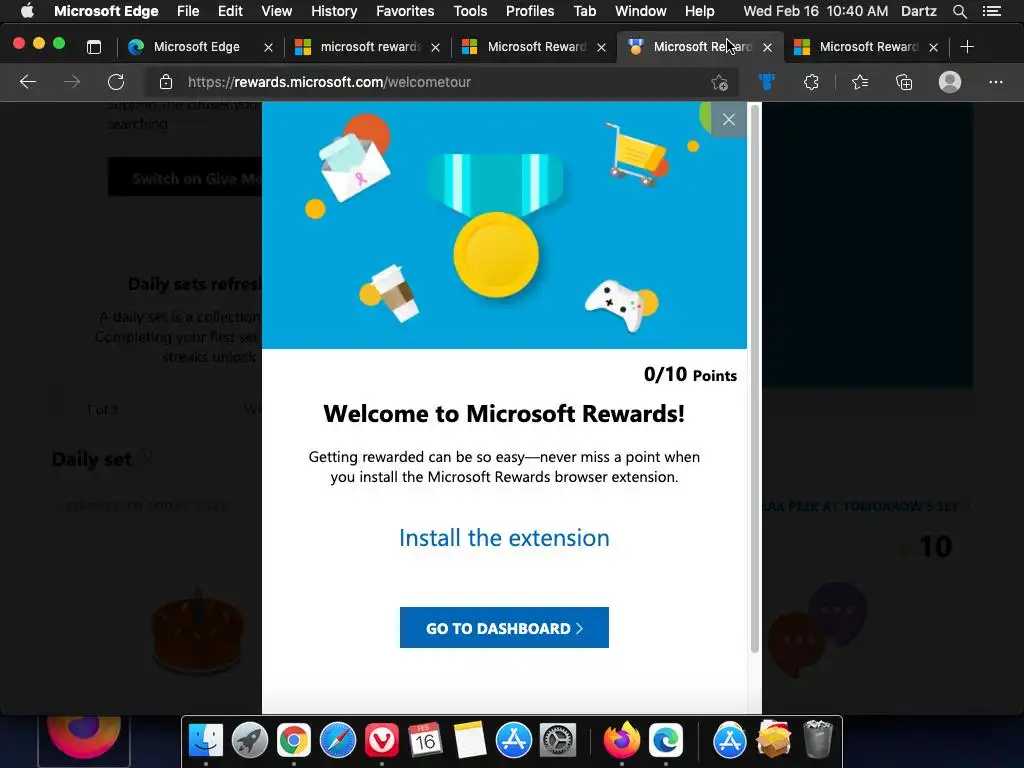The width and height of the screenshot is (1024, 768).
Task: Click the browser back arrow
Action: pyautogui.click(x=27, y=82)
